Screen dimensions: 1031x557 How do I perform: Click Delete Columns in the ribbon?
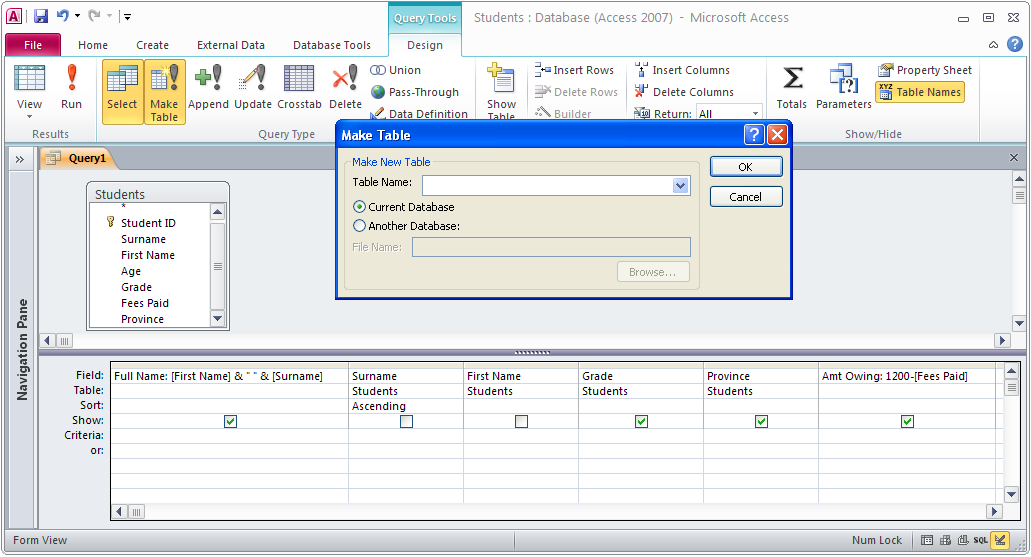(x=684, y=92)
